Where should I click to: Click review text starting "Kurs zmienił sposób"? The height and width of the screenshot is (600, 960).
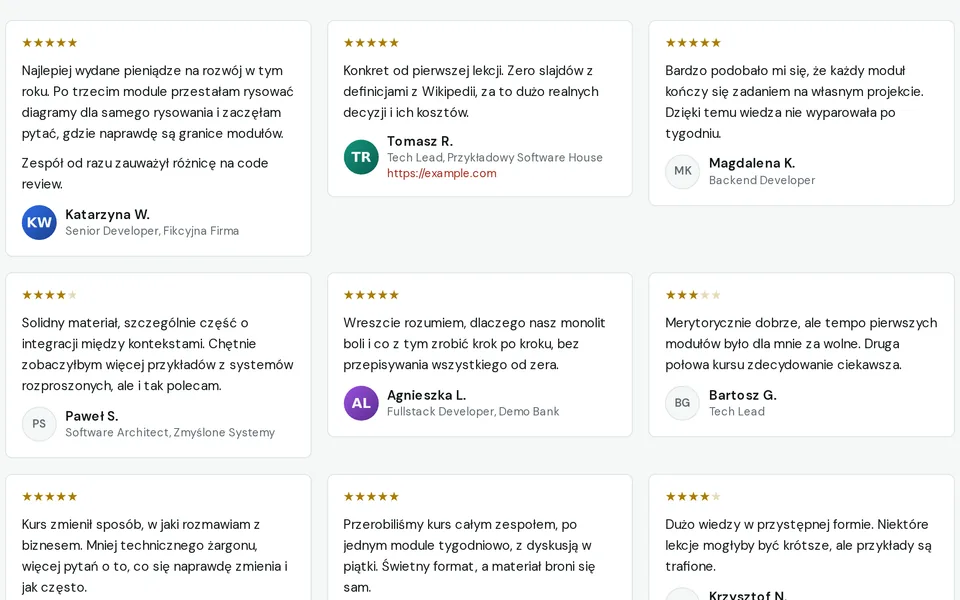pyautogui.click(x=155, y=555)
